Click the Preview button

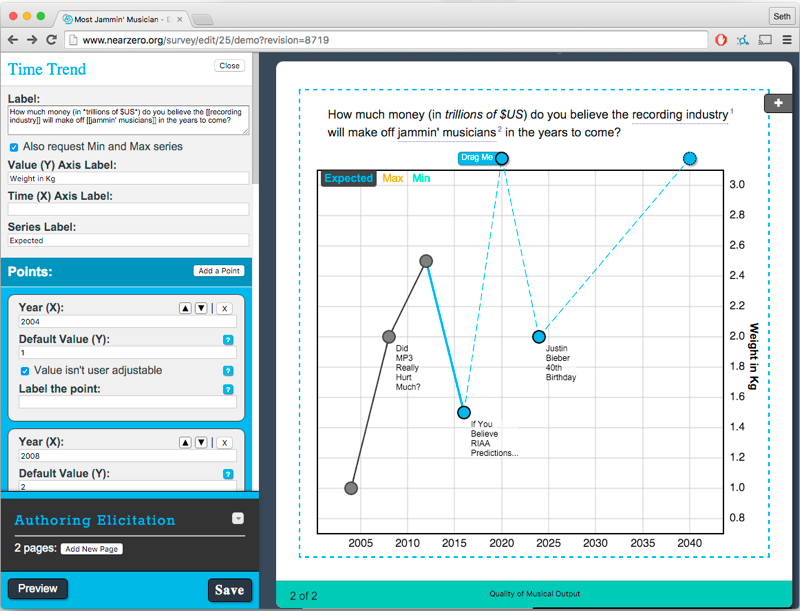pos(37,588)
